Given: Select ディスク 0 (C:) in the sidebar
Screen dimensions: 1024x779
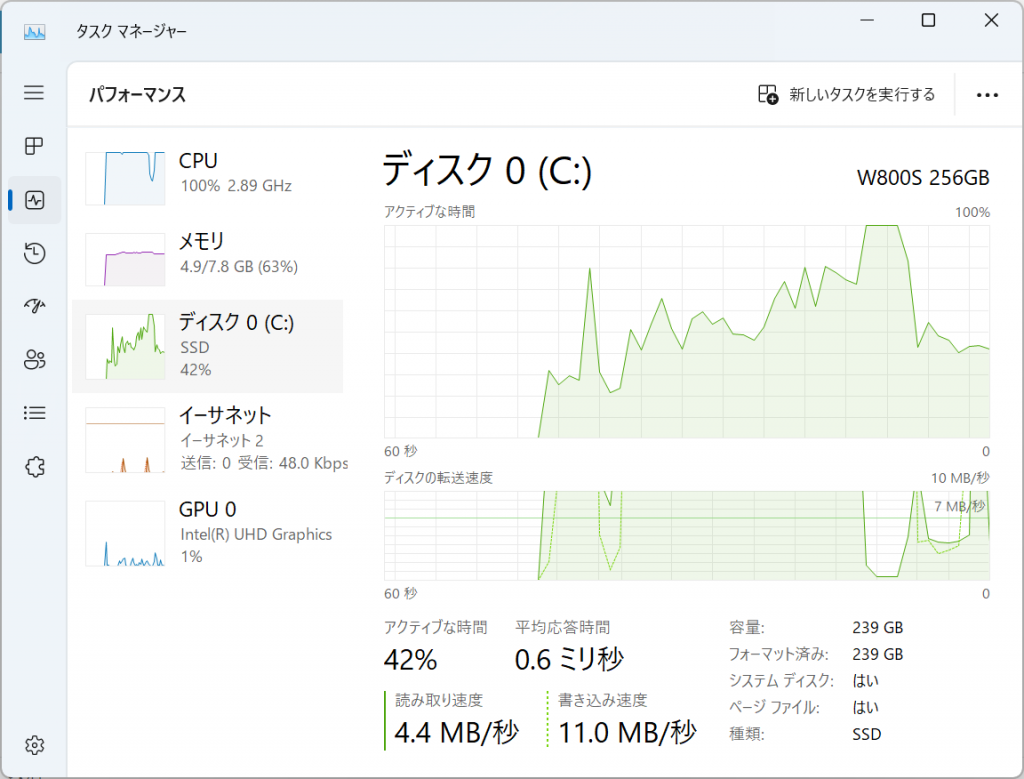Looking at the screenshot, I should [208, 346].
